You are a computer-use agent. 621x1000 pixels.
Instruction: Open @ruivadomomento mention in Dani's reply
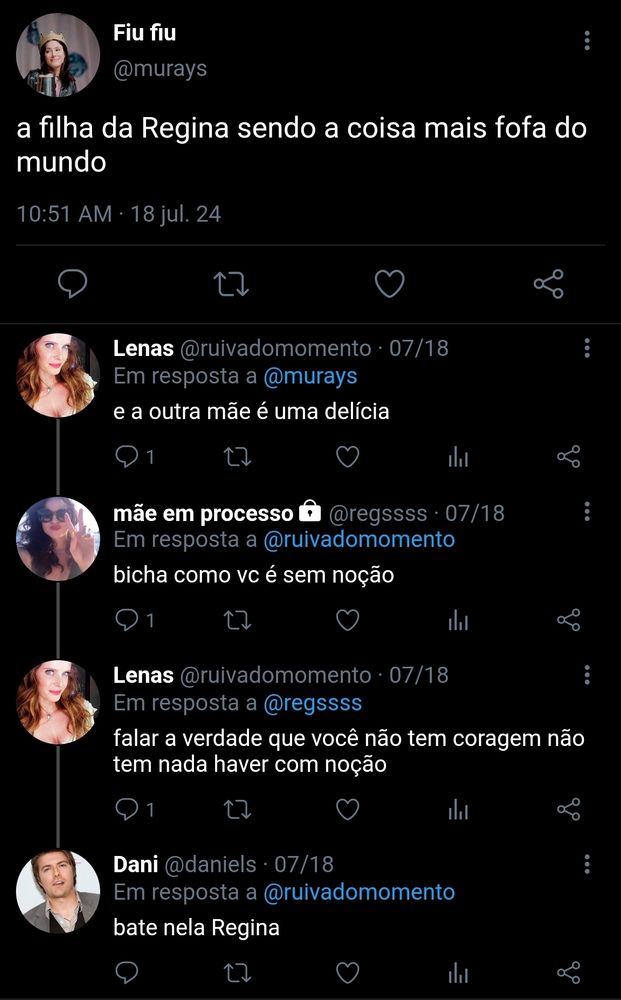pyautogui.click(x=359, y=892)
